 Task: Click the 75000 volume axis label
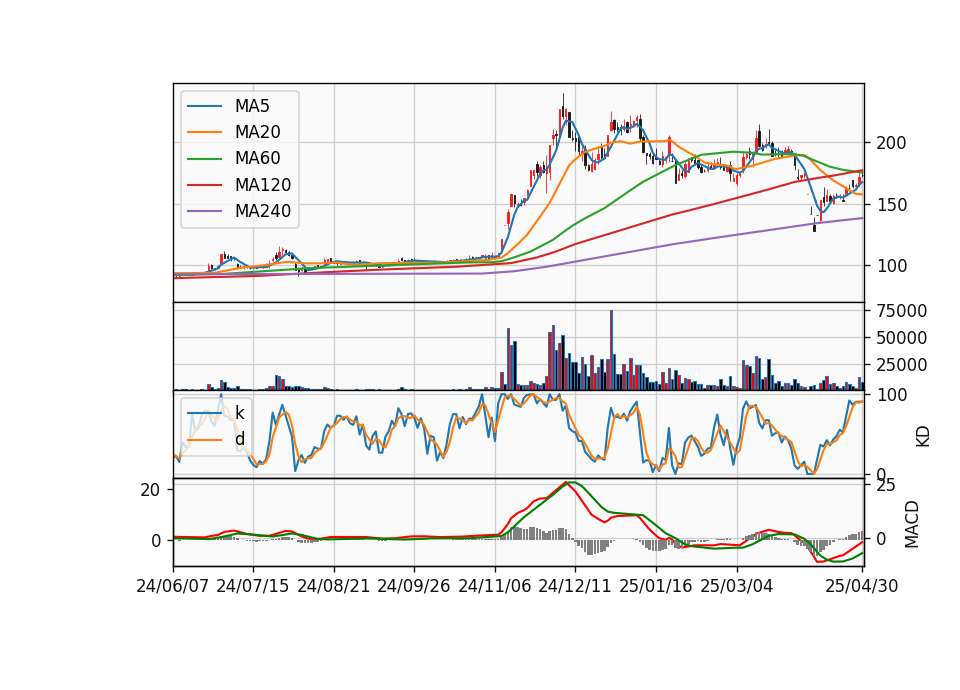(x=902, y=311)
